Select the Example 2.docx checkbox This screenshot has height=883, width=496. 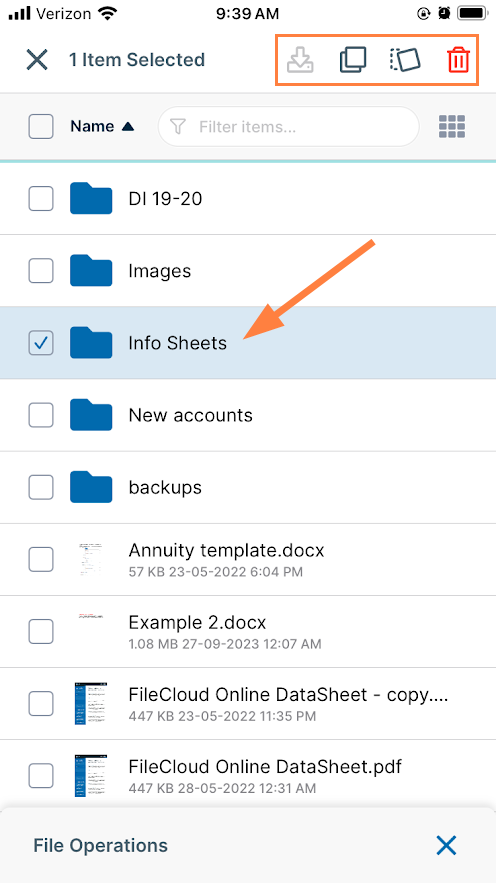pyautogui.click(x=41, y=631)
